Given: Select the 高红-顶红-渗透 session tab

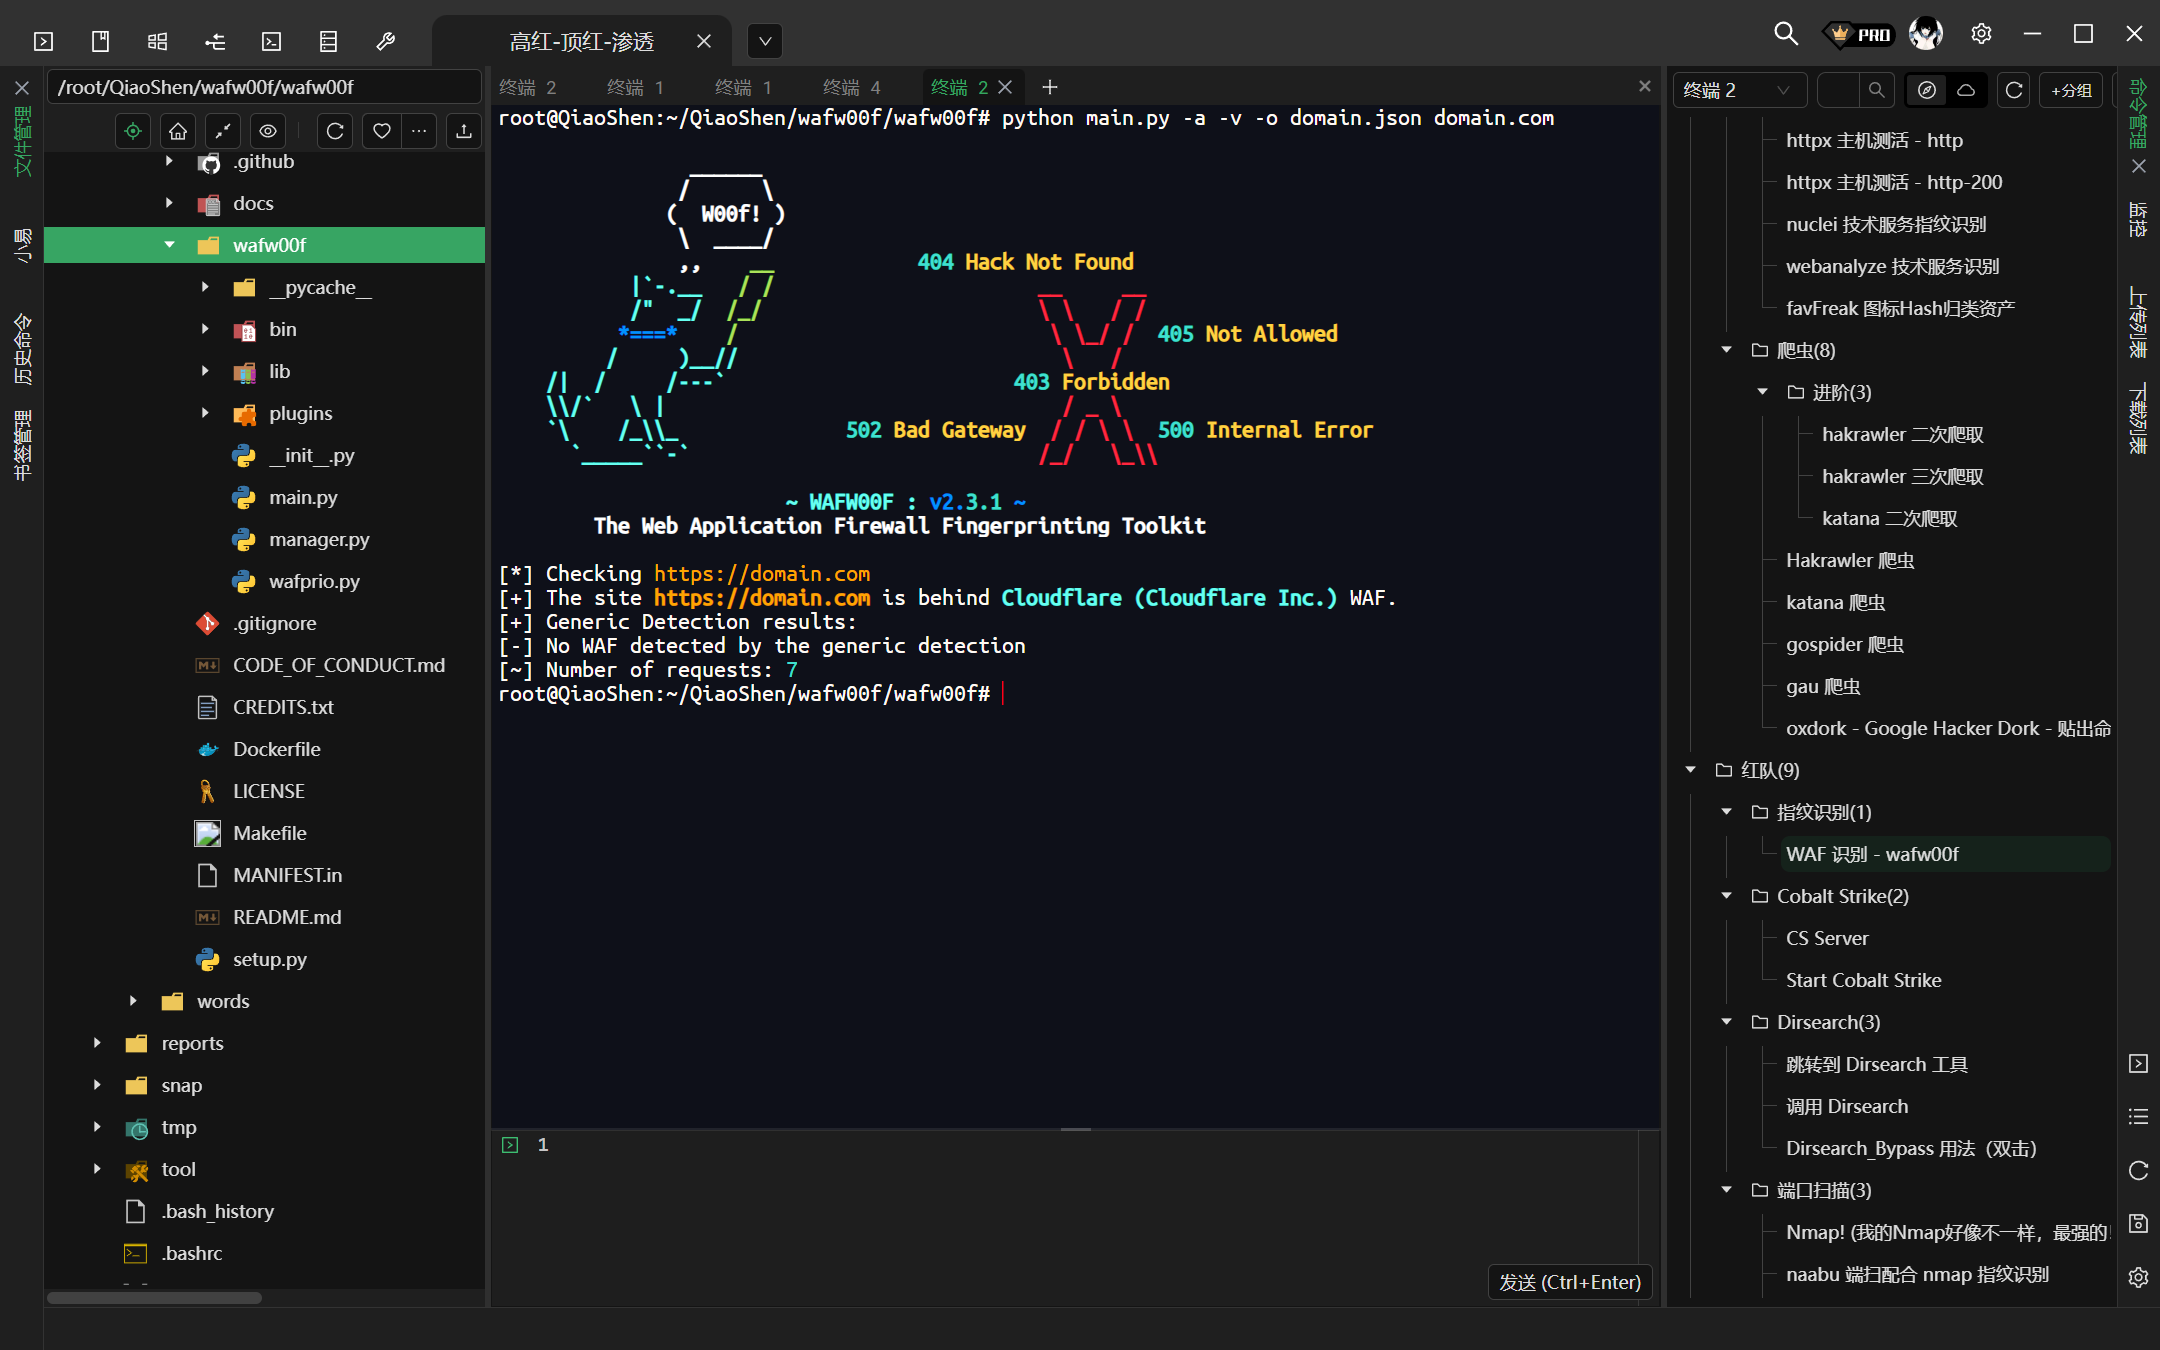Looking at the screenshot, I should [582, 41].
